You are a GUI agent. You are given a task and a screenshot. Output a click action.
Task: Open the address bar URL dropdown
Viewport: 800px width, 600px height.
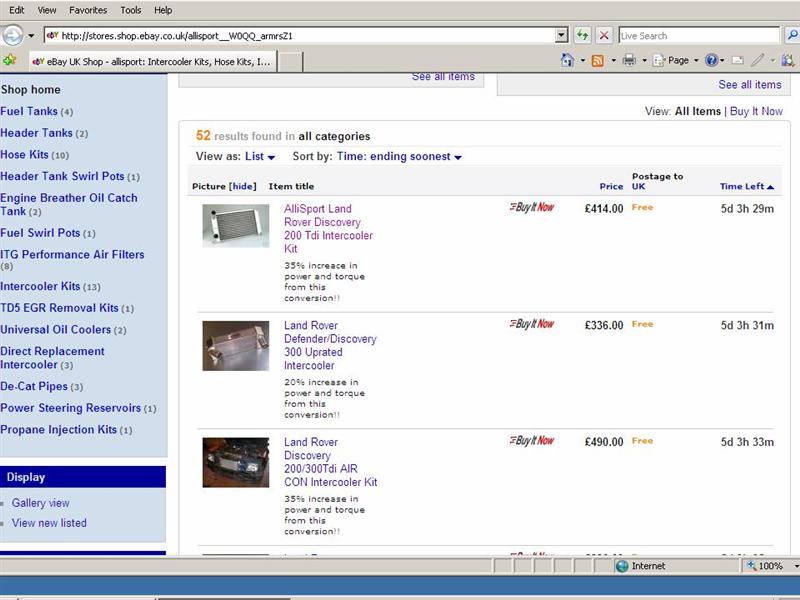(x=561, y=35)
